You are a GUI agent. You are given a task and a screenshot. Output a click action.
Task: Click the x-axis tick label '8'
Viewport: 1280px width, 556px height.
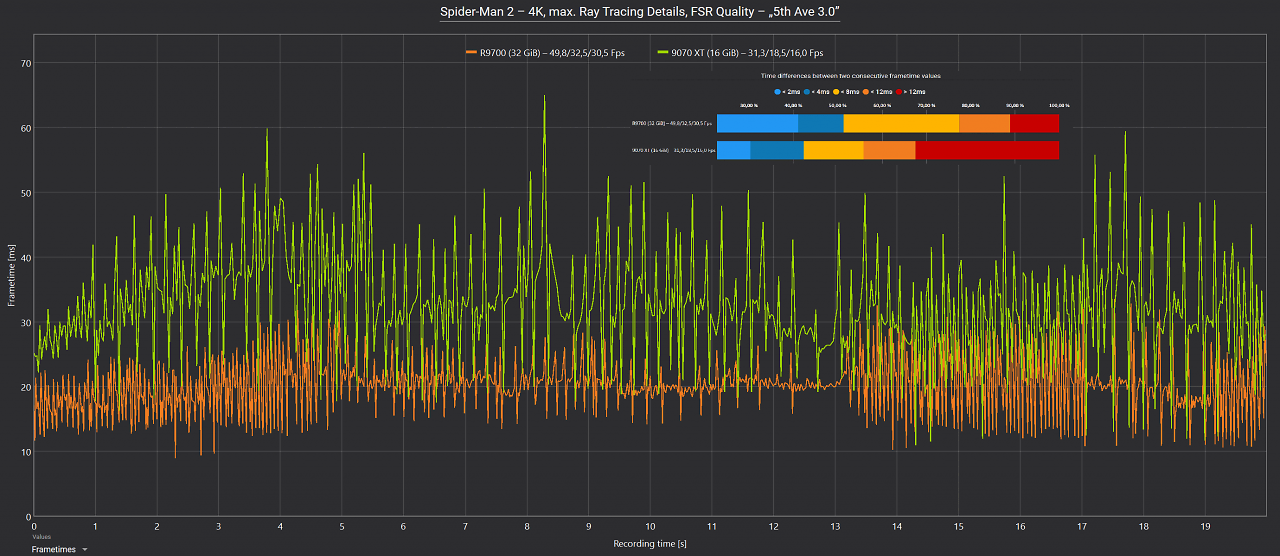(527, 526)
